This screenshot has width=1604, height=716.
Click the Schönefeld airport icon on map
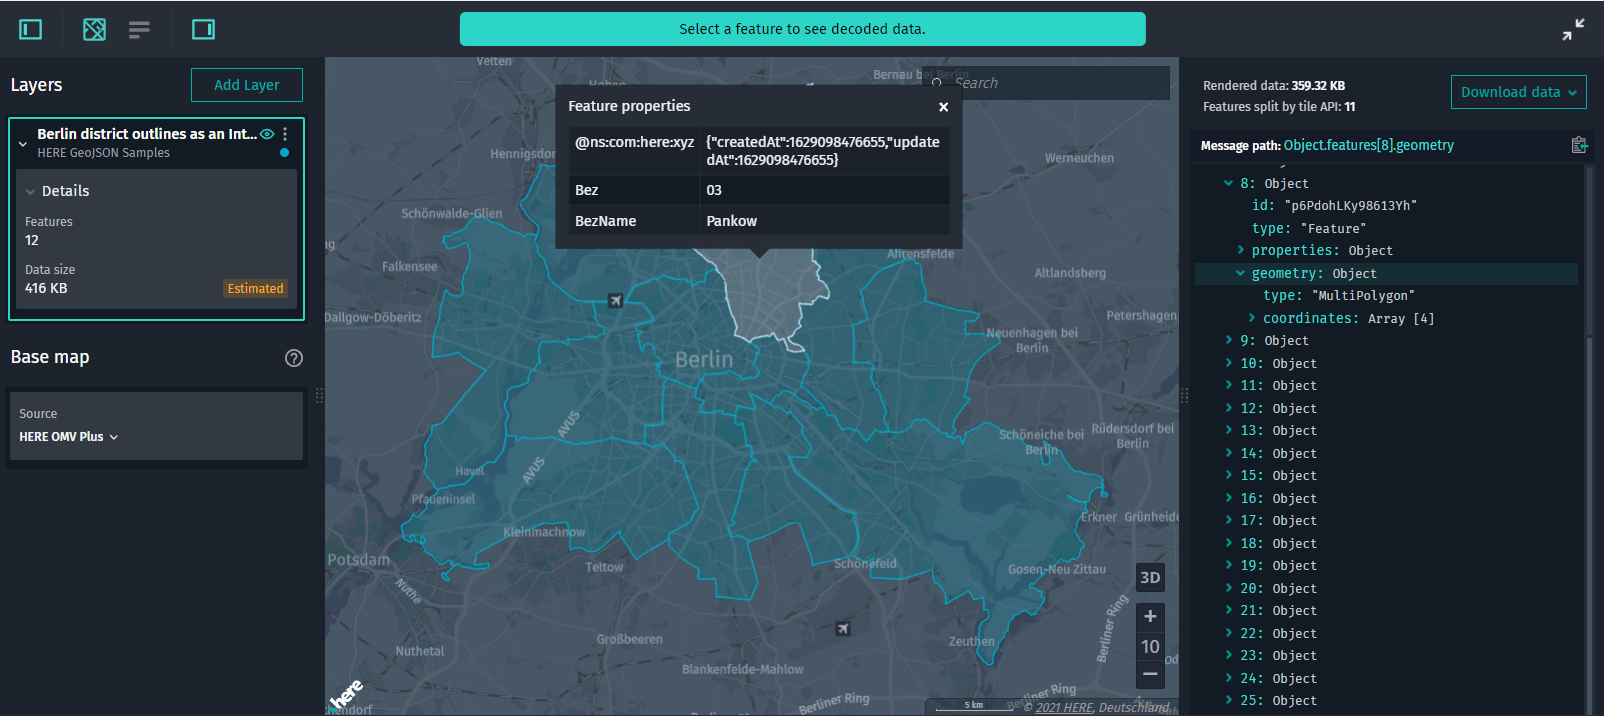tap(843, 629)
